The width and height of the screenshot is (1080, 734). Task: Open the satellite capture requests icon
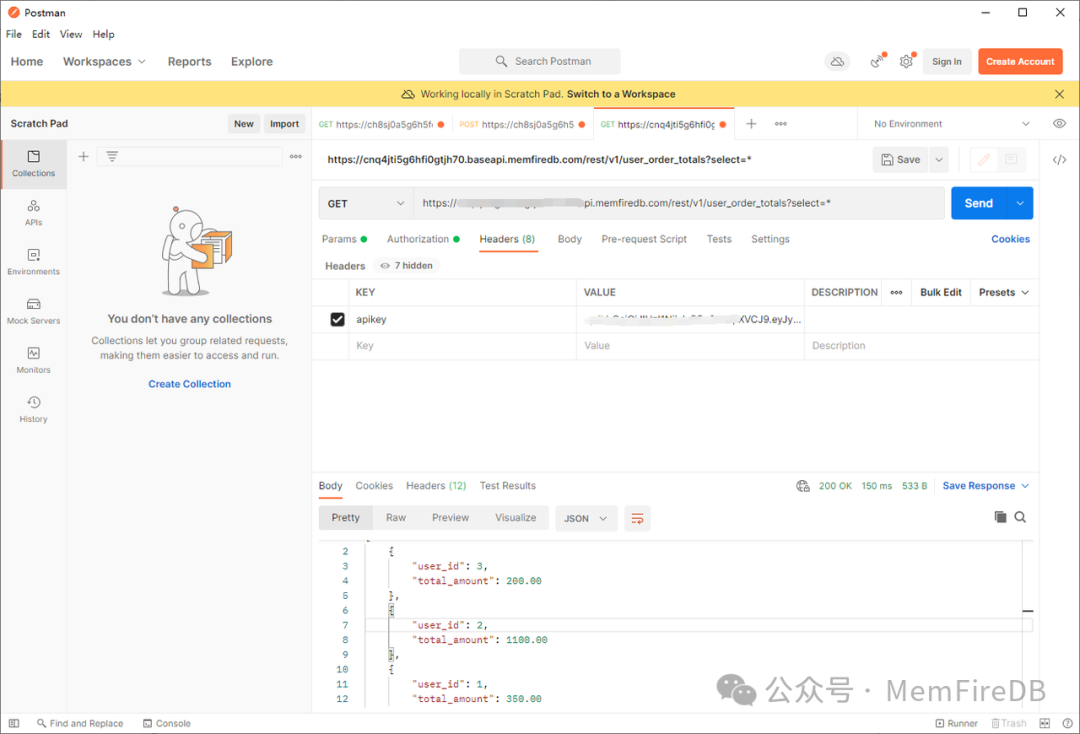[x=877, y=61]
